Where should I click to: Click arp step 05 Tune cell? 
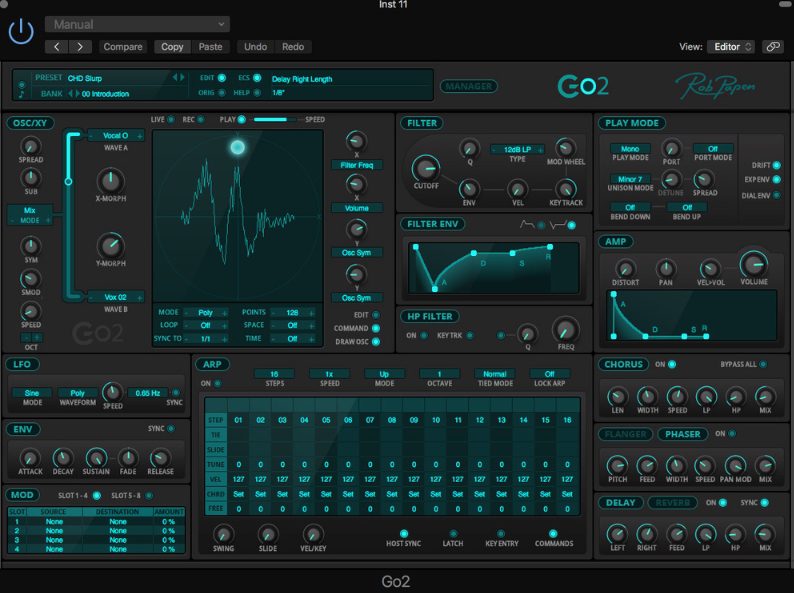326,464
